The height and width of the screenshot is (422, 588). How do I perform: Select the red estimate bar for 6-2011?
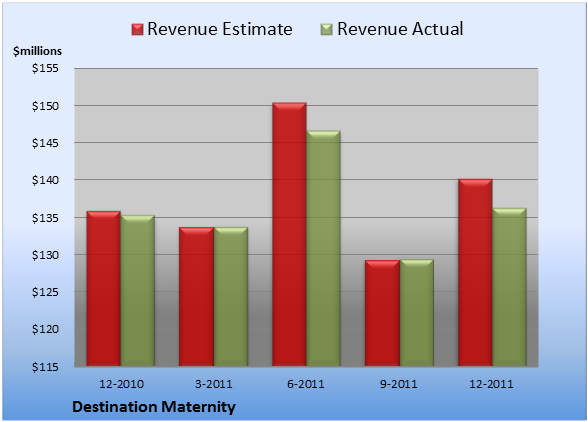click(290, 234)
